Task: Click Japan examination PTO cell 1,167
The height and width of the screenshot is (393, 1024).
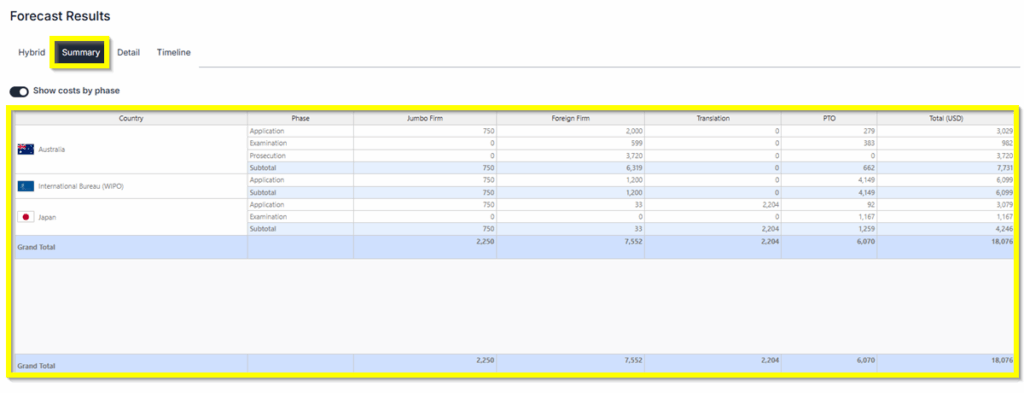Action: 829,217
